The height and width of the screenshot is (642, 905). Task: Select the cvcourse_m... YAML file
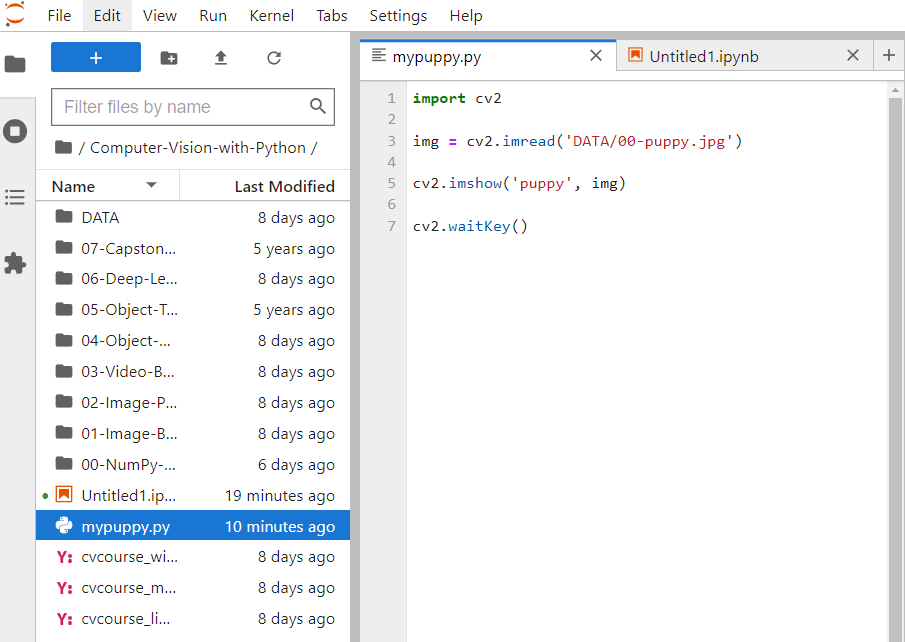193,588
